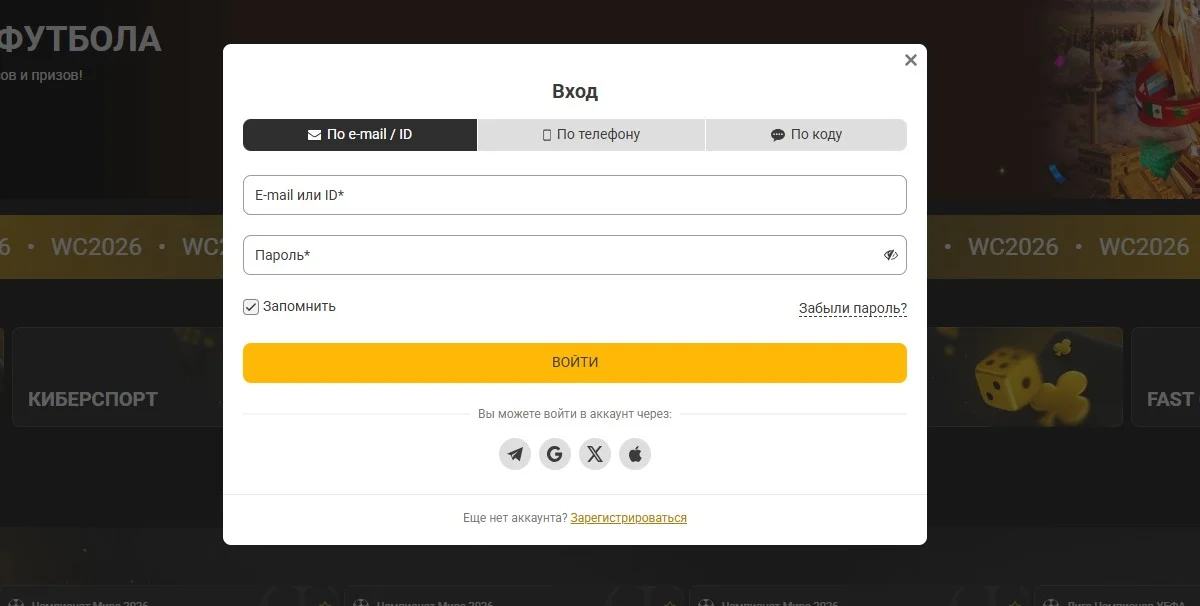Open the КИБЕРСПОРТ card in background page

[117, 377]
